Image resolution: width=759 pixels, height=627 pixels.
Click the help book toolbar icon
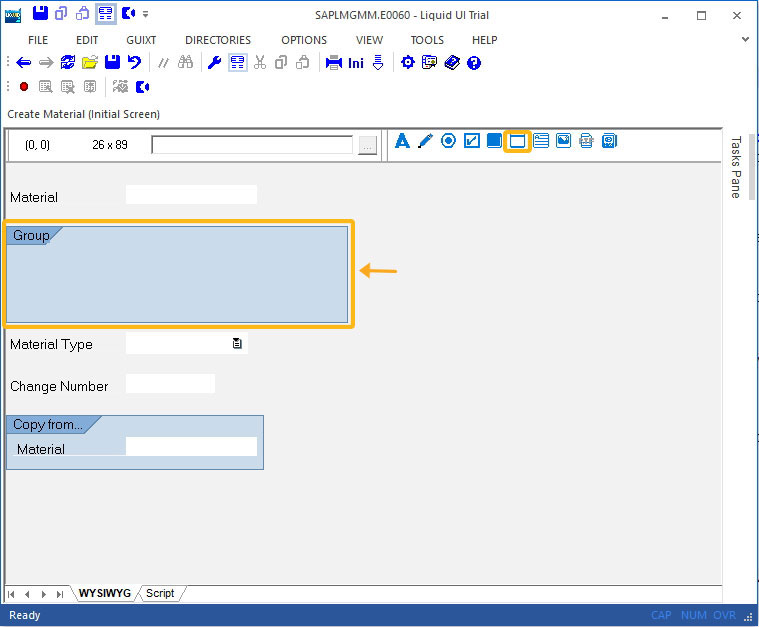[x=452, y=62]
